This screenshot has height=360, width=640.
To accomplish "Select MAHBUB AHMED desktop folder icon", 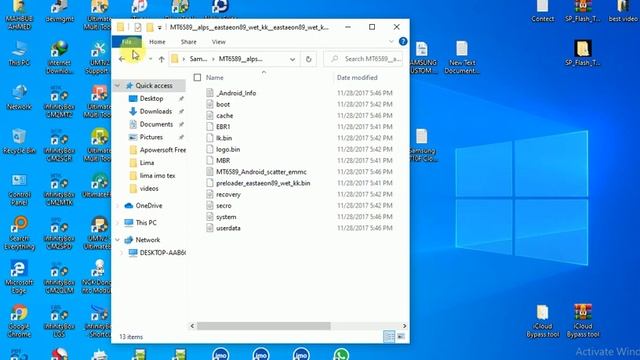I will pos(19,14).
